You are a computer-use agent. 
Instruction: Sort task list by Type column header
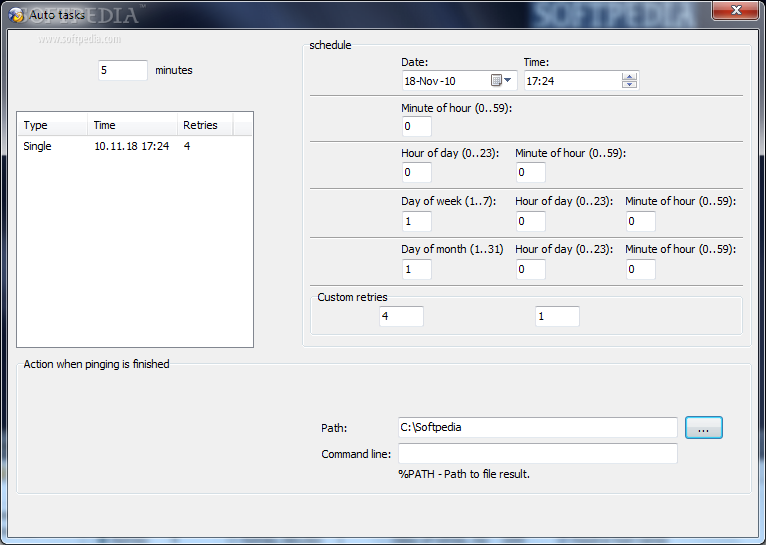53,125
